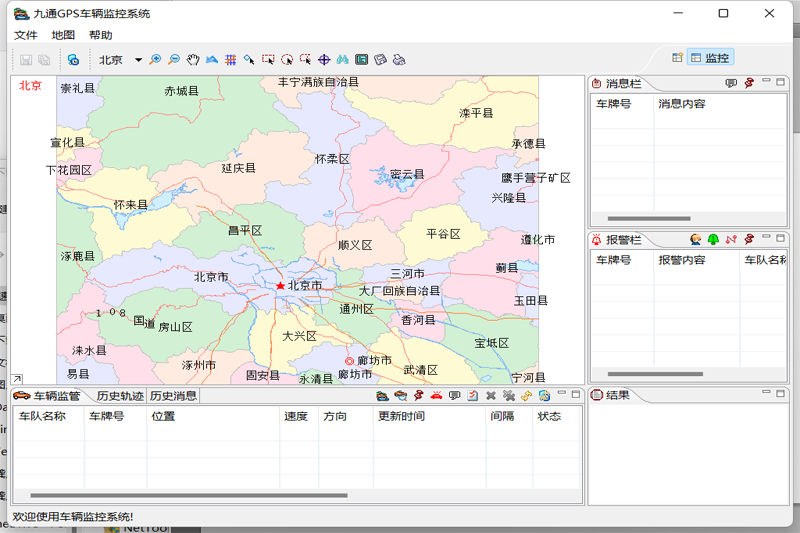Open the 帮助 menu

[x=101, y=35]
